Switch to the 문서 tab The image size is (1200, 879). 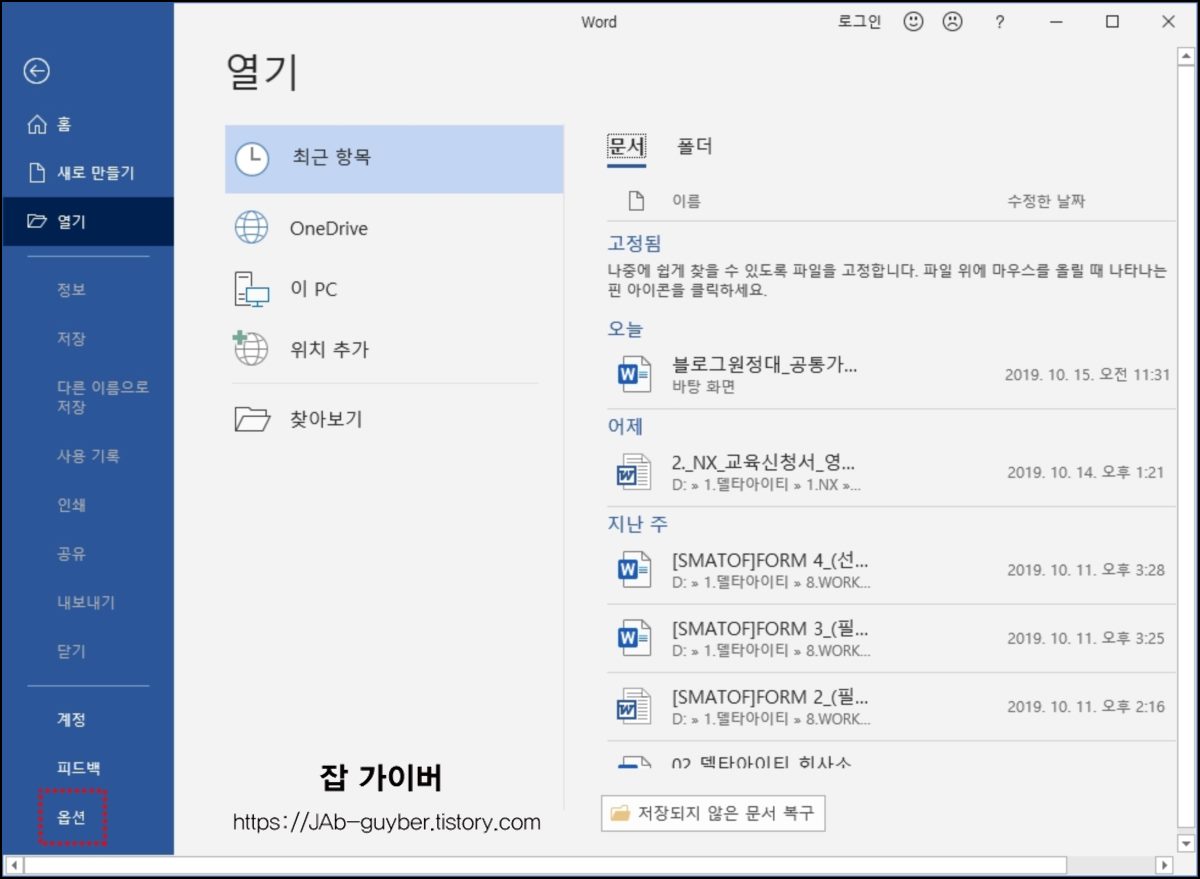pyautogui.click(x=627, y=146)
